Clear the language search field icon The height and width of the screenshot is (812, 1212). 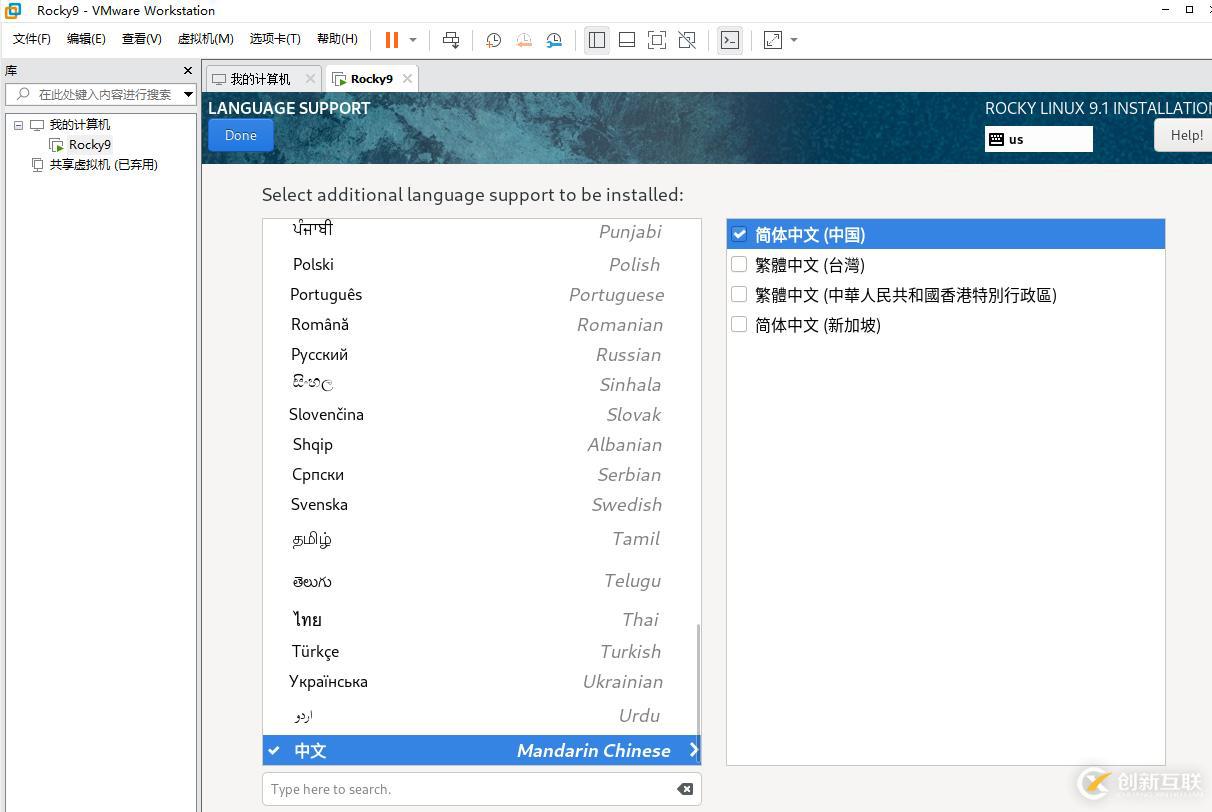685,789
